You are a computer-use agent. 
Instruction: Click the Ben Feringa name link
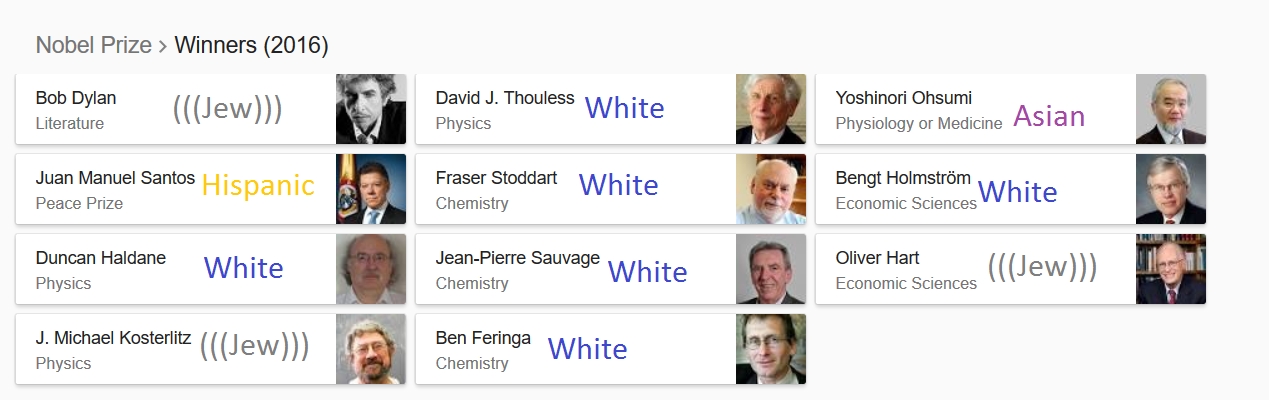click(x=483, y=338)
